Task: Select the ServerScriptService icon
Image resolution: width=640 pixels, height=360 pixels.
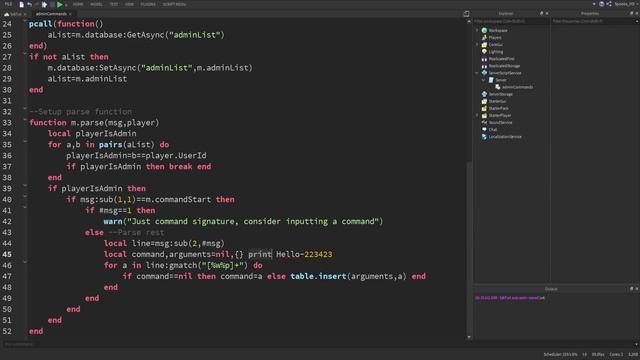Action: (484, 73)
